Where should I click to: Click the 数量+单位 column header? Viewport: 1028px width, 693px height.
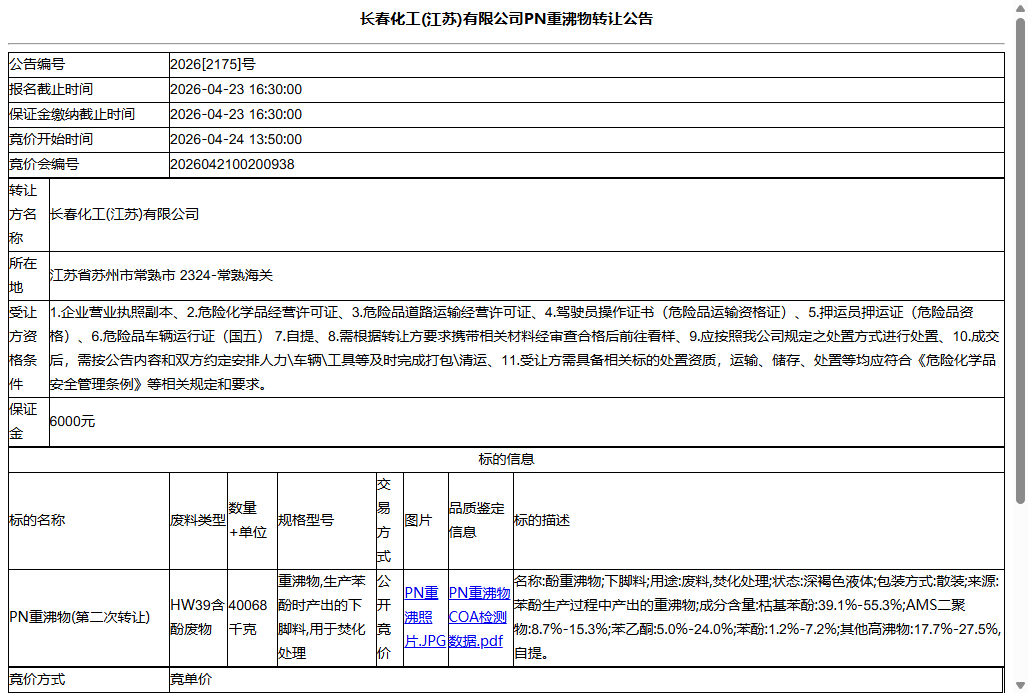pos(252,521)
